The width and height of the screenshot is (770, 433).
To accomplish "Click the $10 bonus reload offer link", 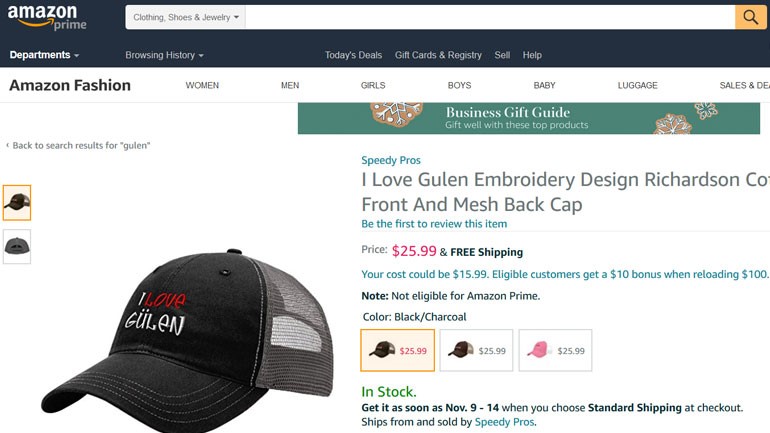I will coord(565,274).
